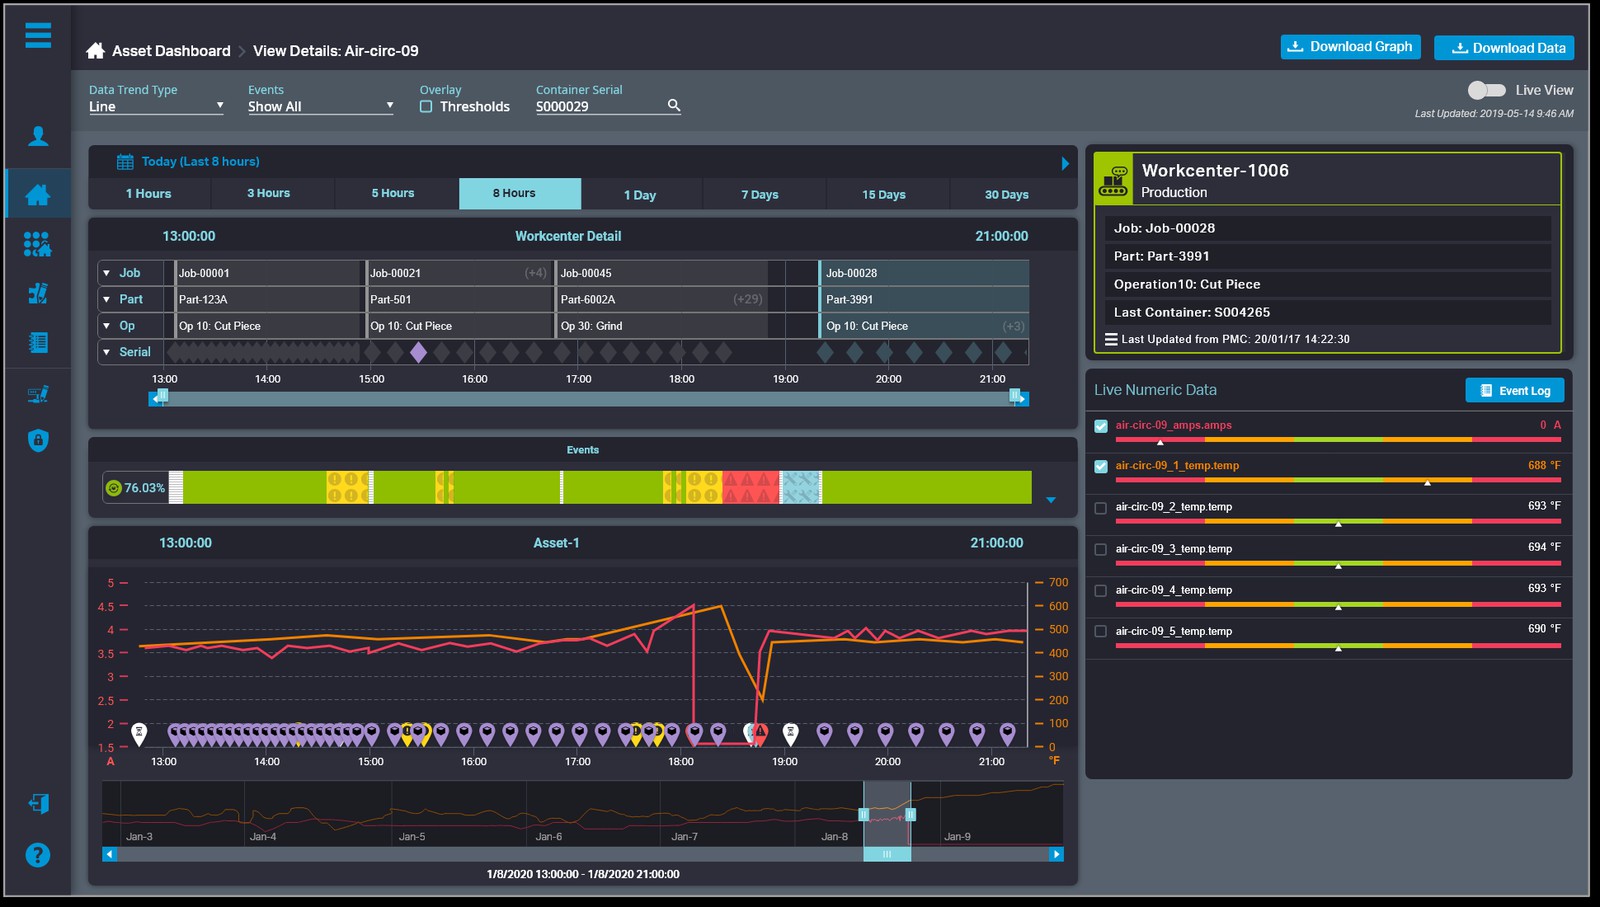The image size is (1600, 907).
Task: Click the logout icon at sidebar bottom
Action: click(x=37, y=803)
